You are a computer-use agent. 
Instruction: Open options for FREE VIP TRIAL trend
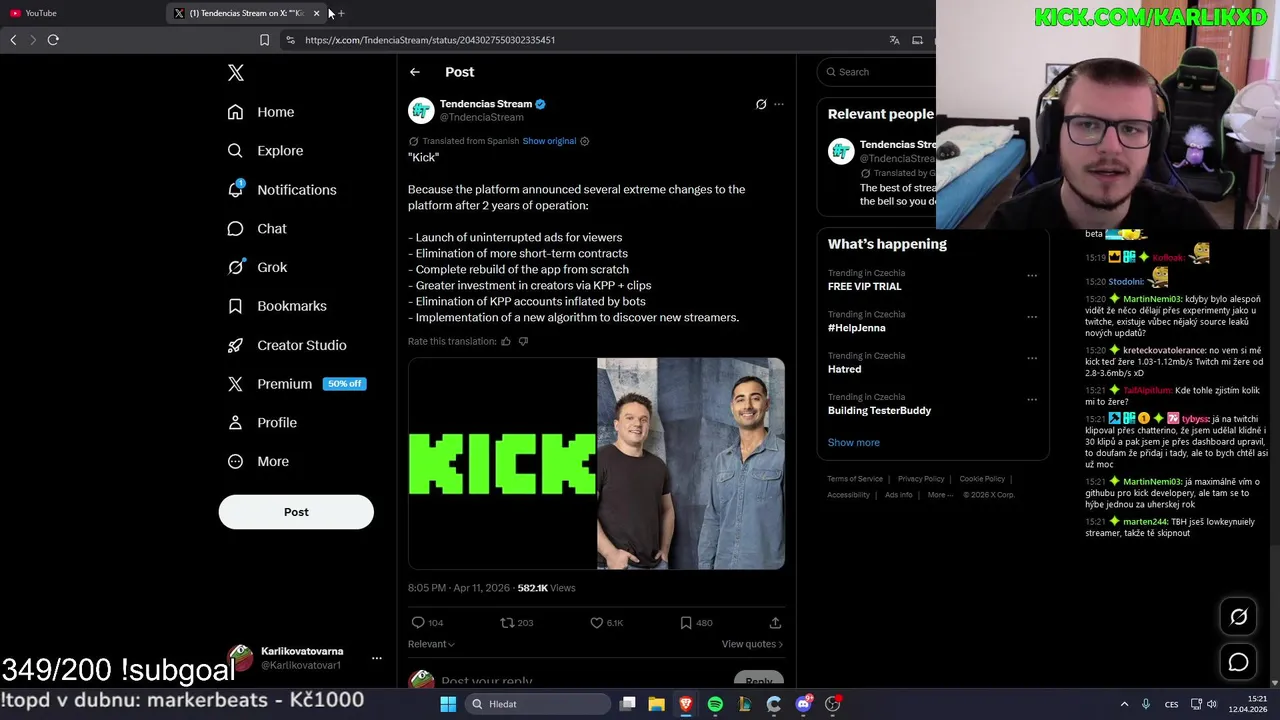pyautogui.click(x=1032, y=276)
